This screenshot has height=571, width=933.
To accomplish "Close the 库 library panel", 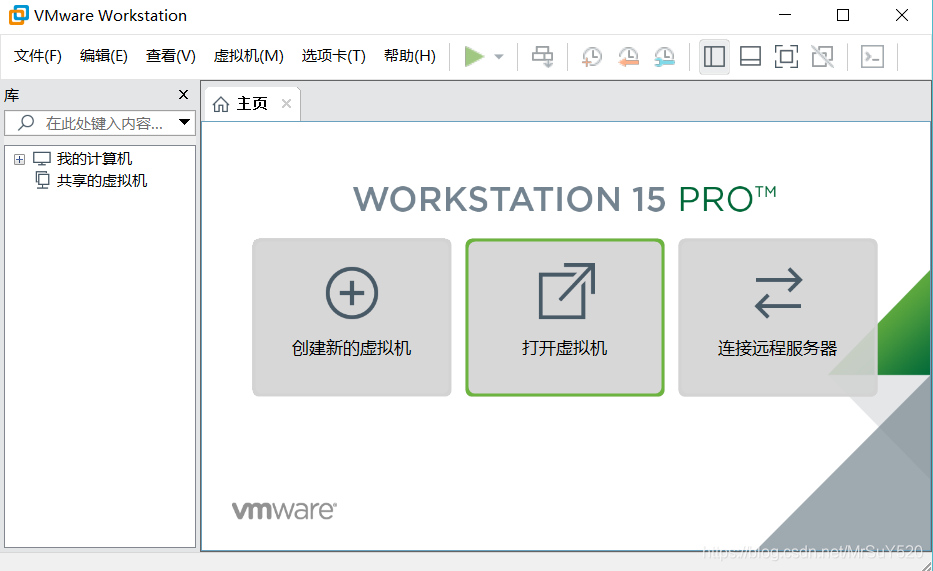I will (x=183, y=95).
